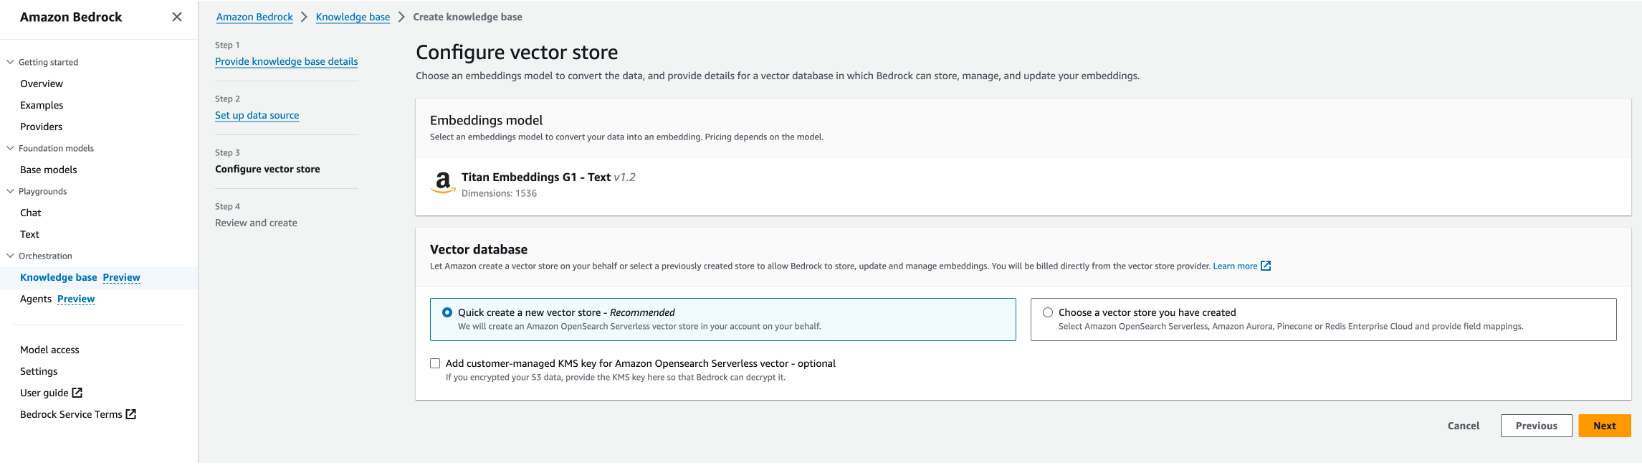Collapse the Getting started section
The height and width of the screenshot is (464, 1642).
pos(11,62)
